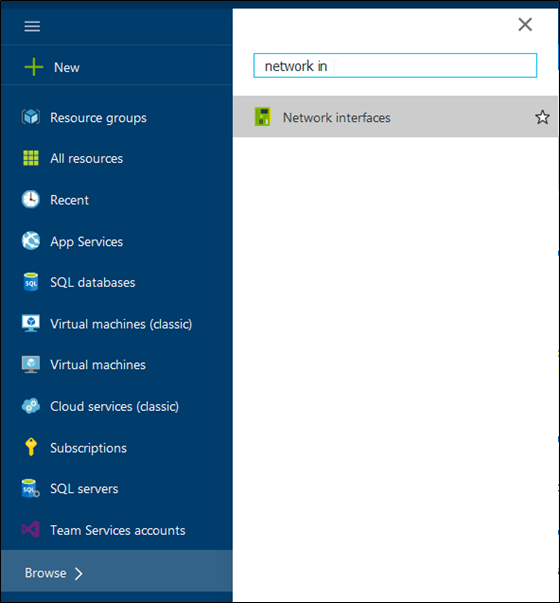This screenshot has width=560, height=603.
Task: Open Resource groups from the sidebar
Action: (x=98, y=118)
